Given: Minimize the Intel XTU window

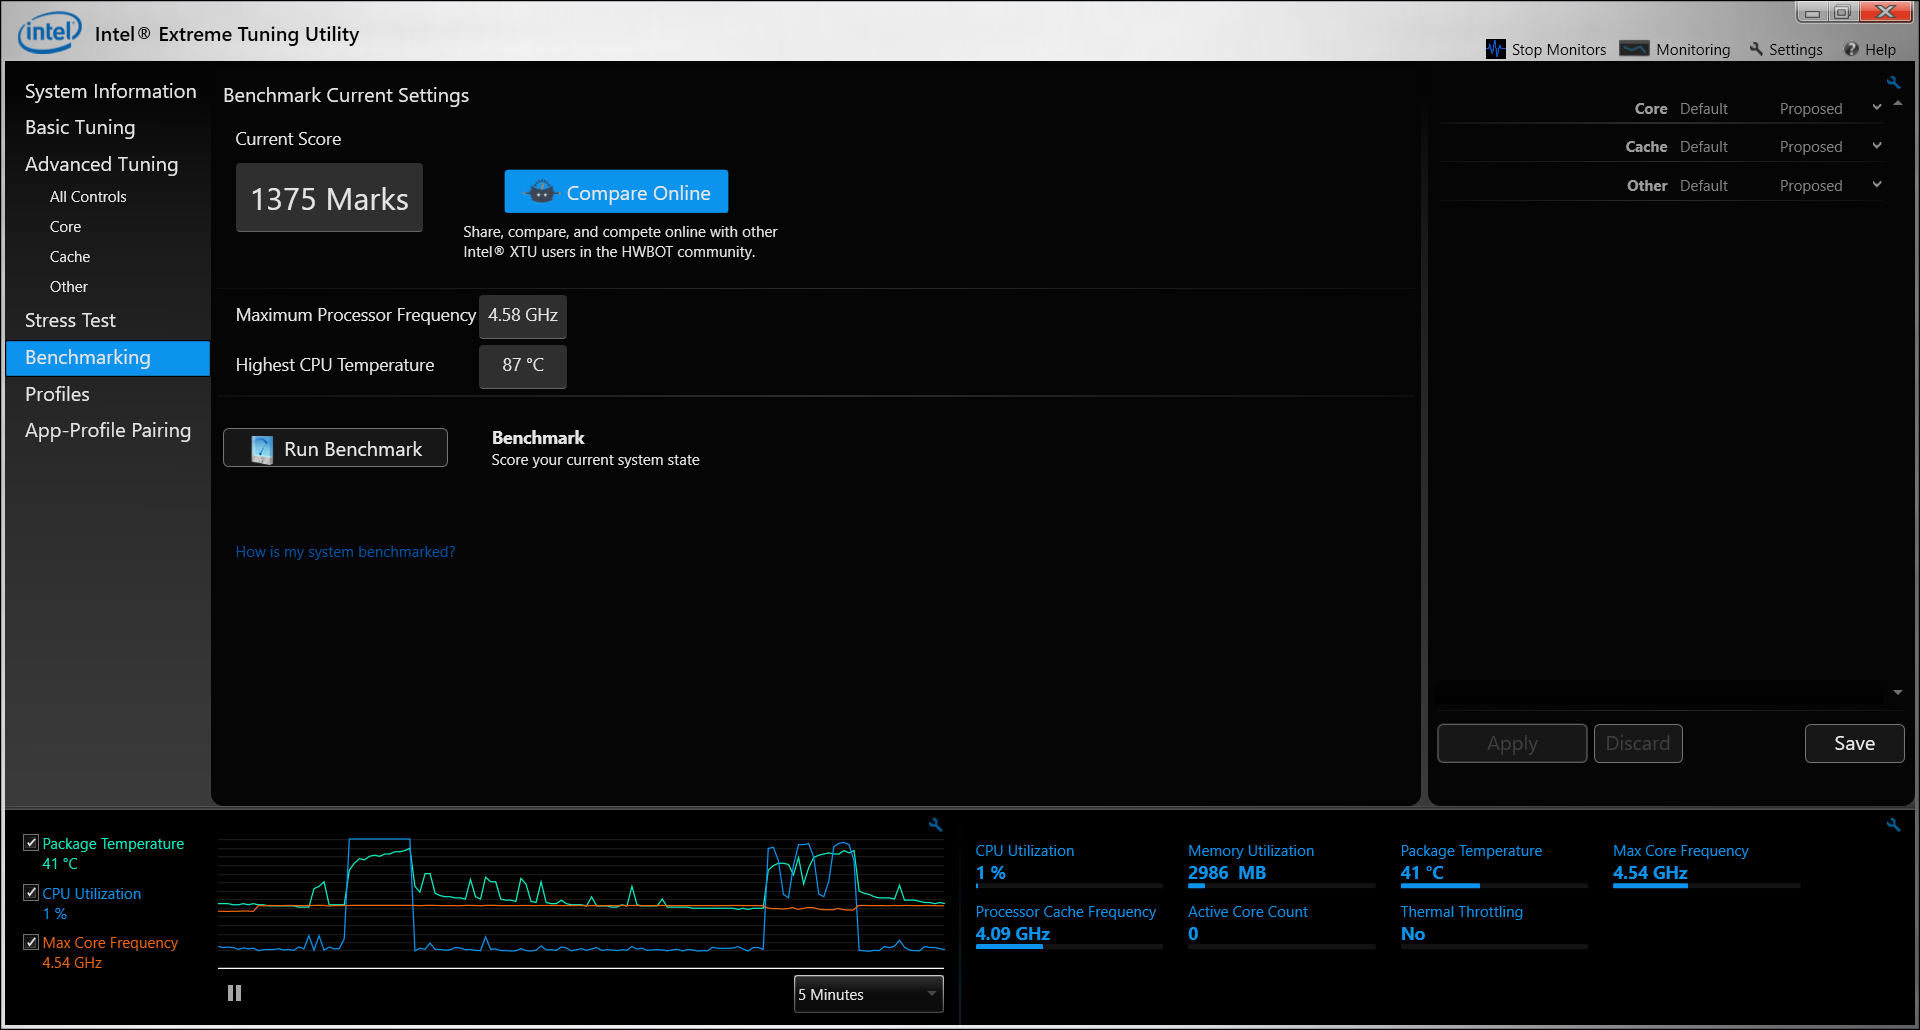Looking at the screenshot, I should [1811, 12].
